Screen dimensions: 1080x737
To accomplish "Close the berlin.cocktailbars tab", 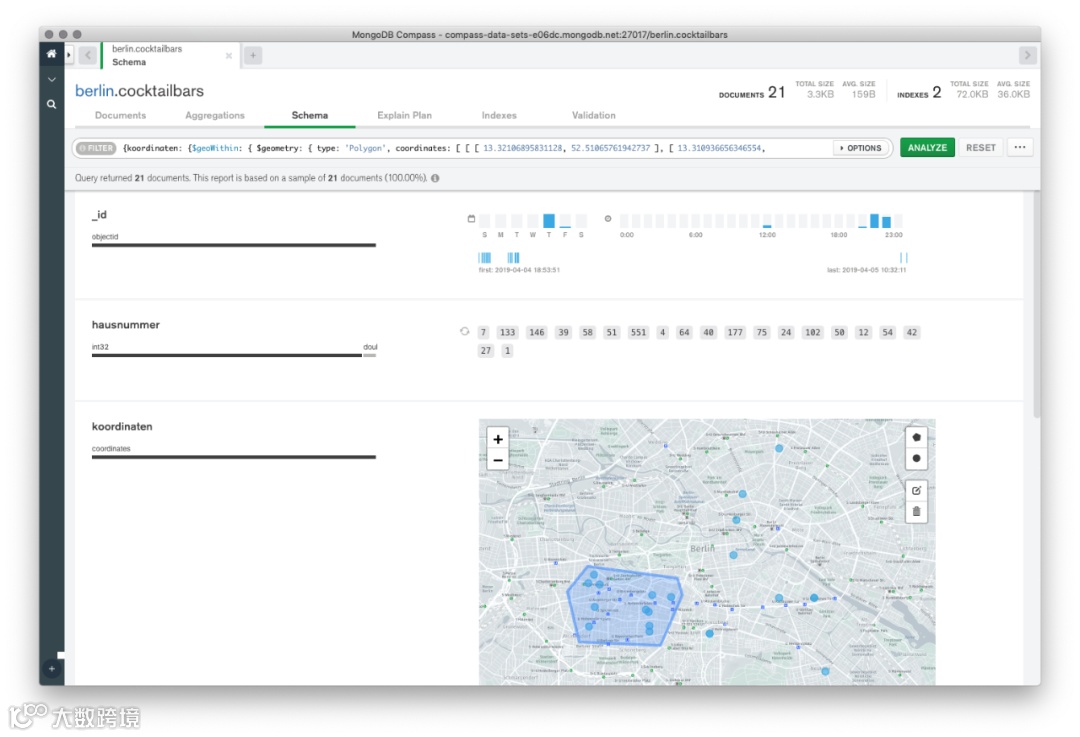I will [x=229, y=56].
